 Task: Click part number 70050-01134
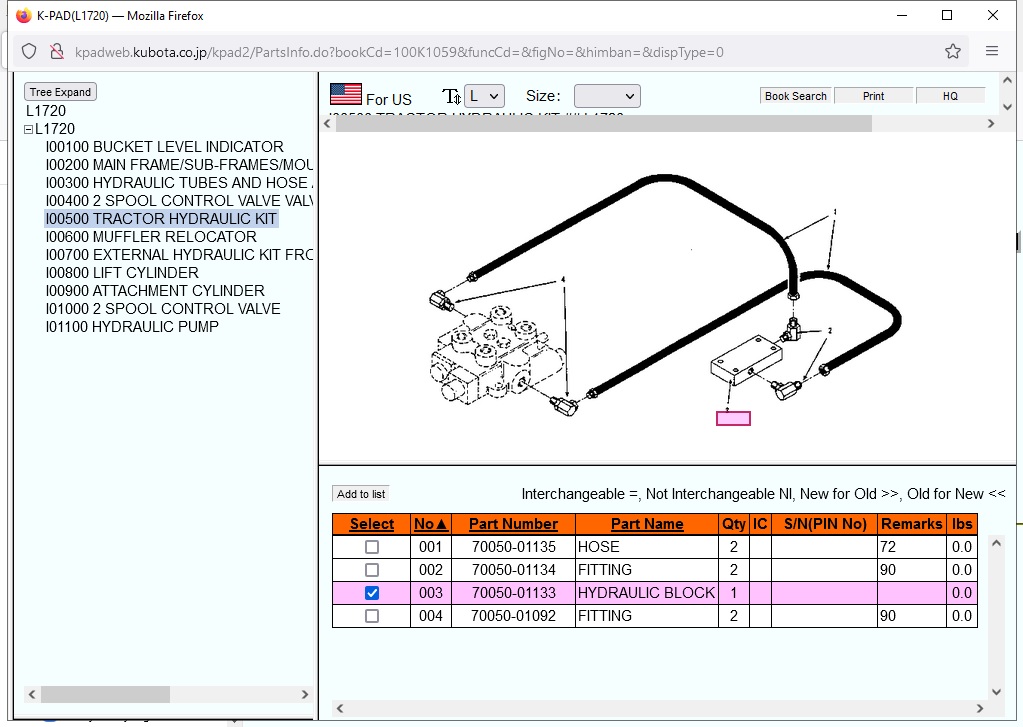[x=513, y=570]
